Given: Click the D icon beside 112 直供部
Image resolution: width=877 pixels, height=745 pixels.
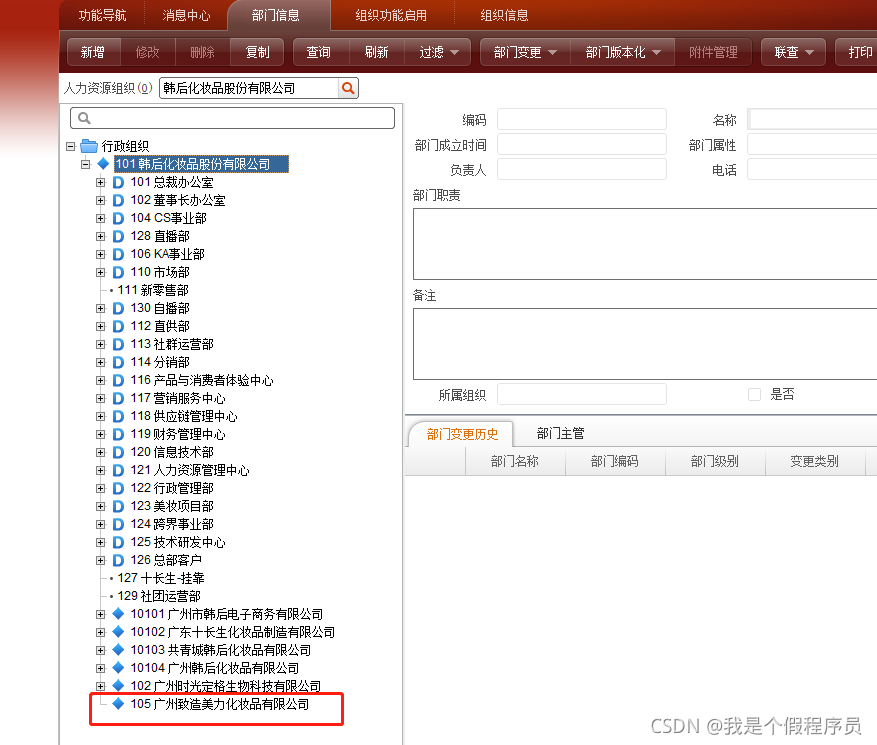Looking at the screenshot, I should (x=118, y=326).
